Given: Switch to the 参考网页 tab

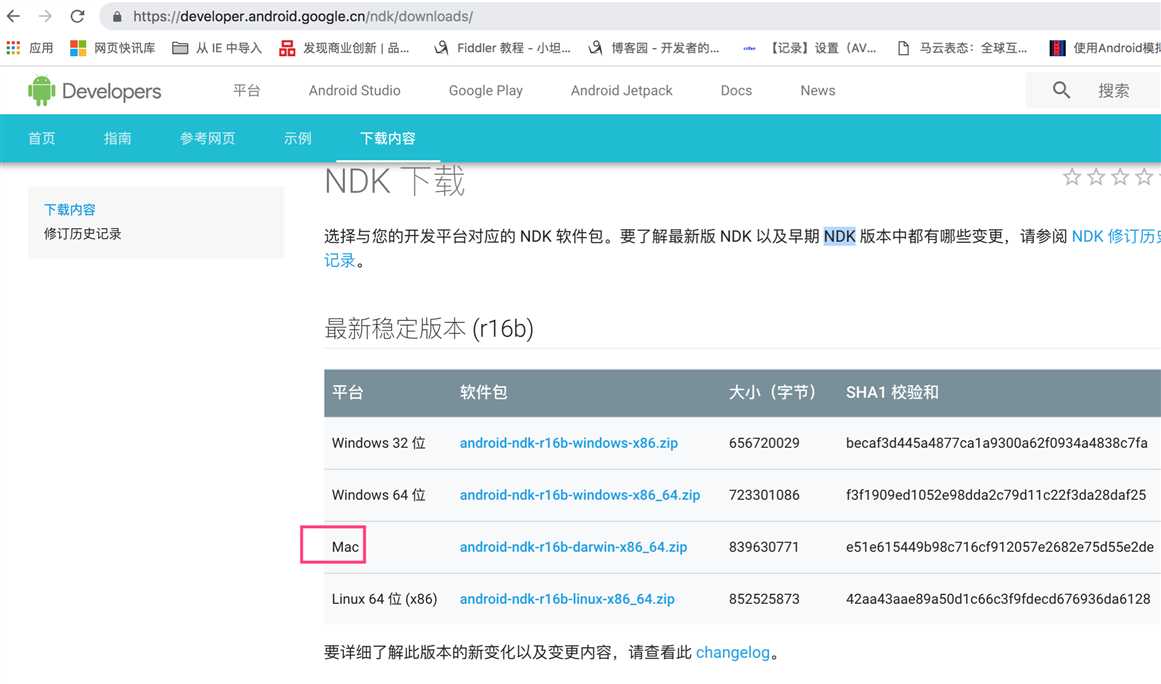Looking at the screenshot, I should click(207, 138).
